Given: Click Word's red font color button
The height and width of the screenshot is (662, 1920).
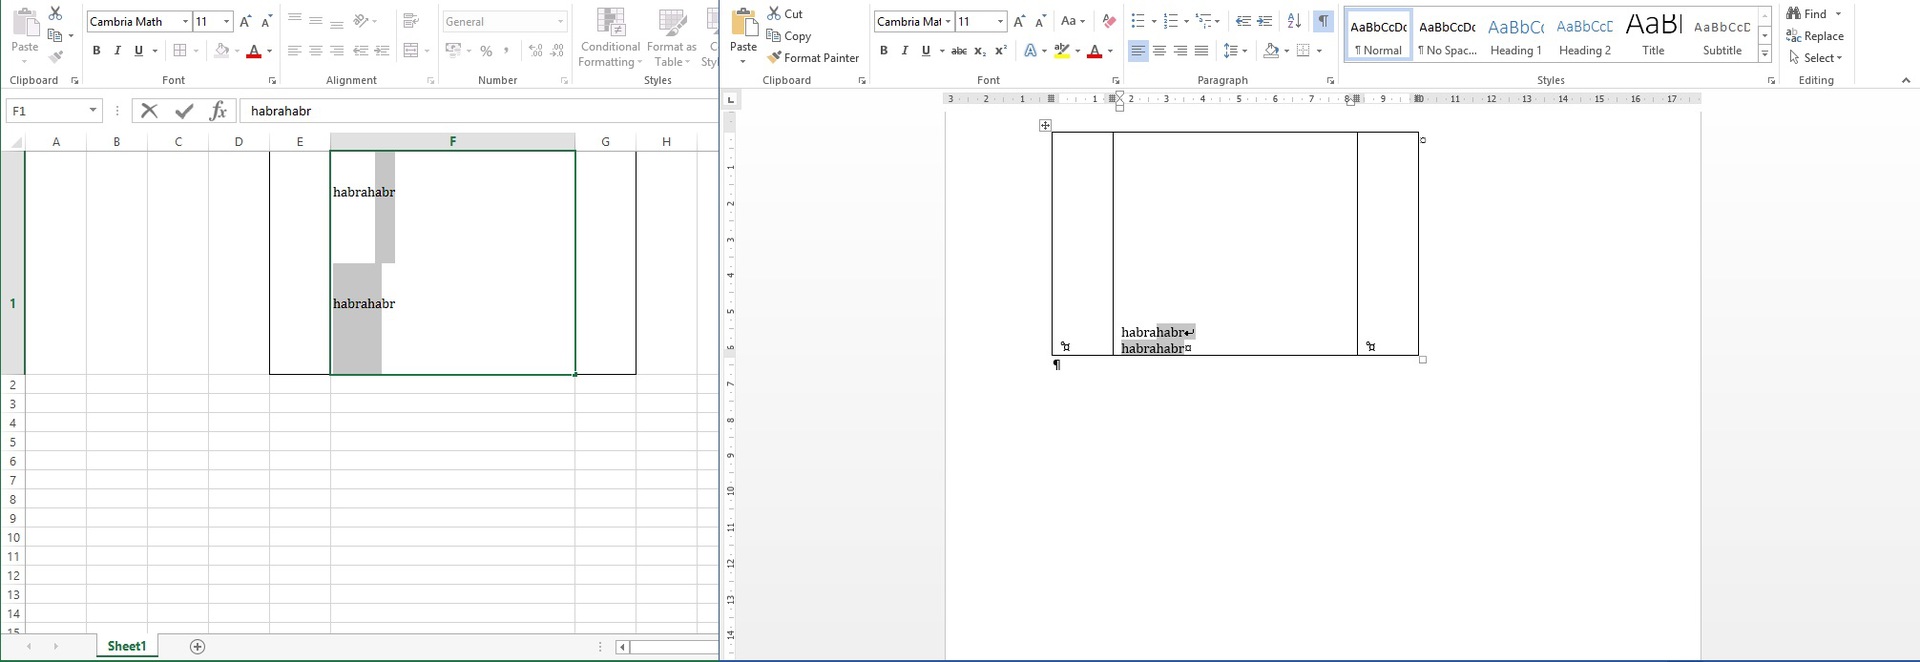Looking at the screenshot, I should (1095, 50).
